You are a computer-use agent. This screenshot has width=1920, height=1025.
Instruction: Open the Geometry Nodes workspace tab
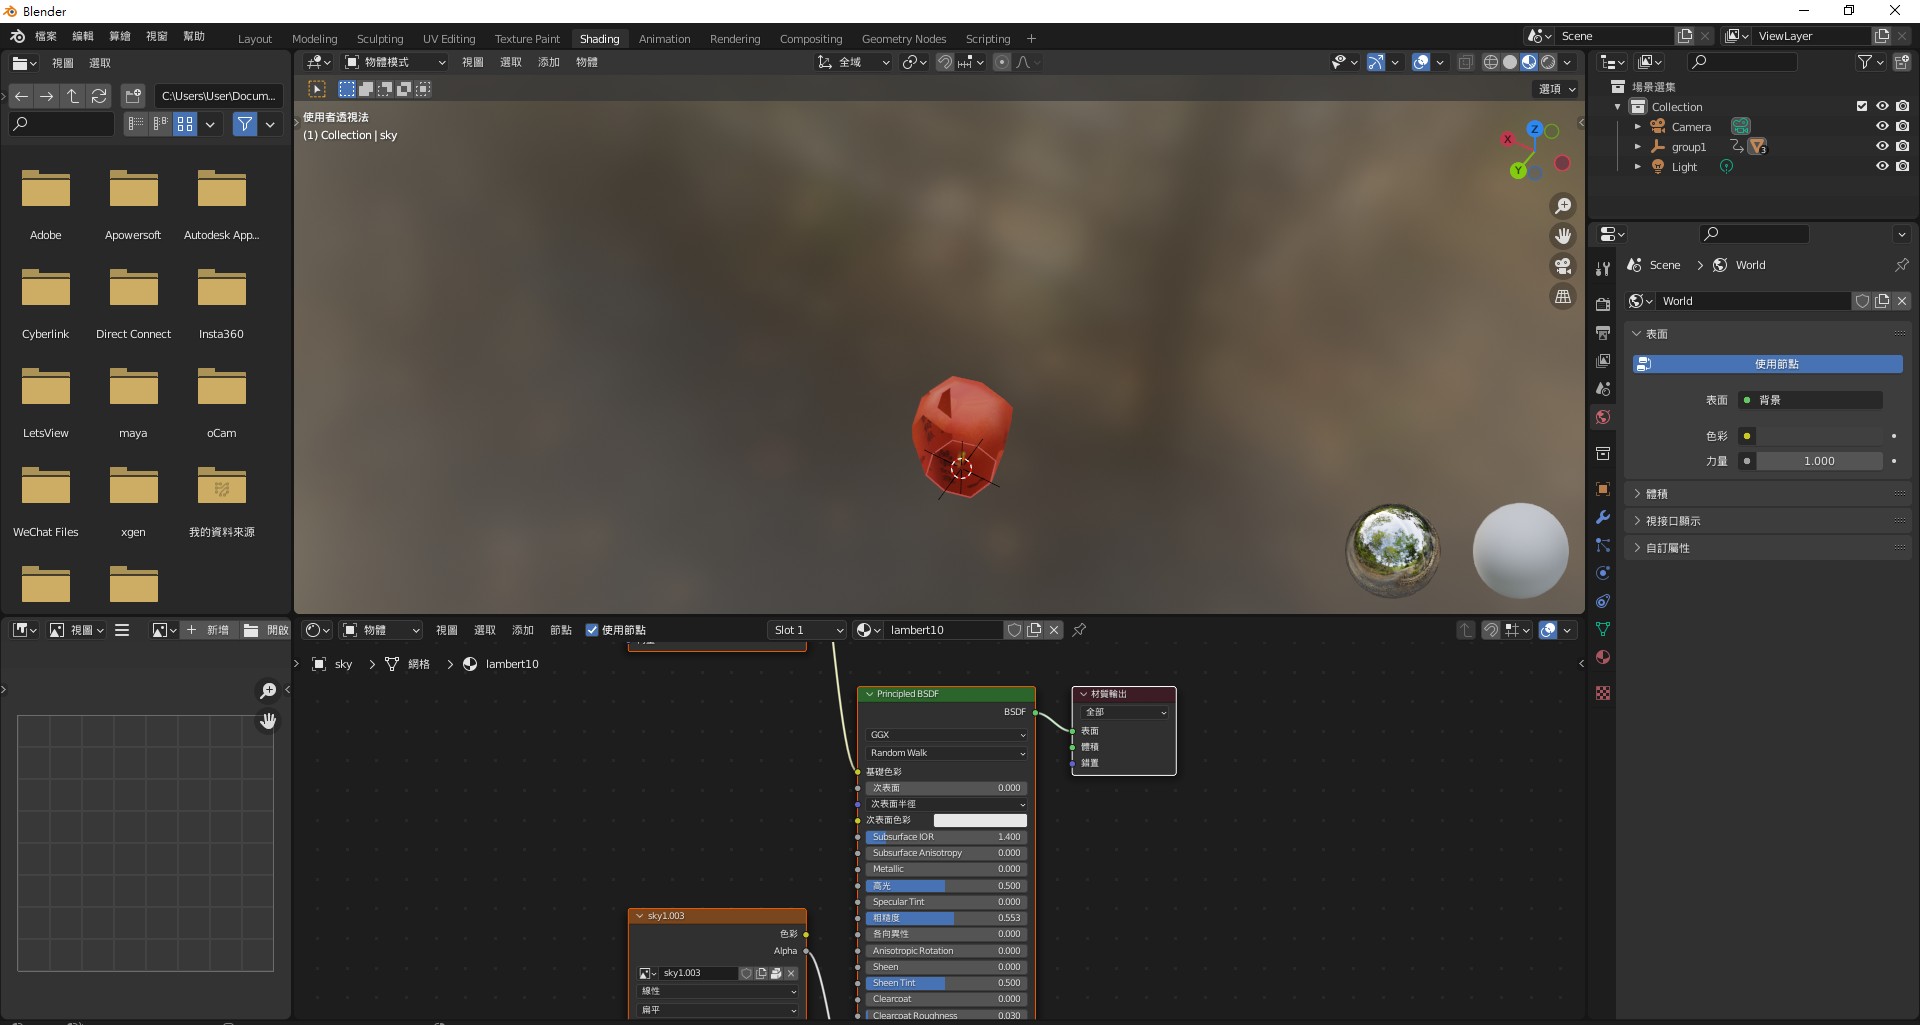tap(903, 39)
